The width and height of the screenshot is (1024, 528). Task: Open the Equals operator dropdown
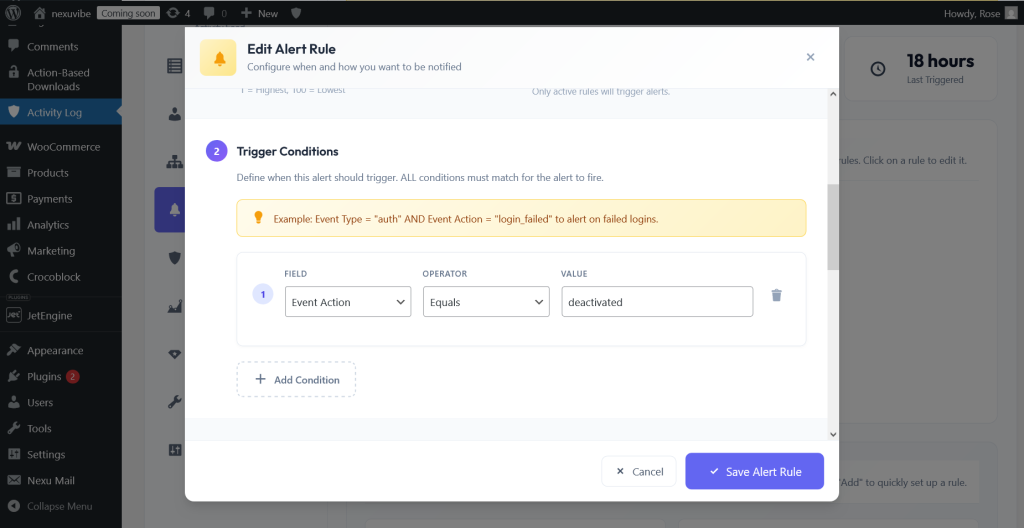pyautogui.click(x=487, y=302)
